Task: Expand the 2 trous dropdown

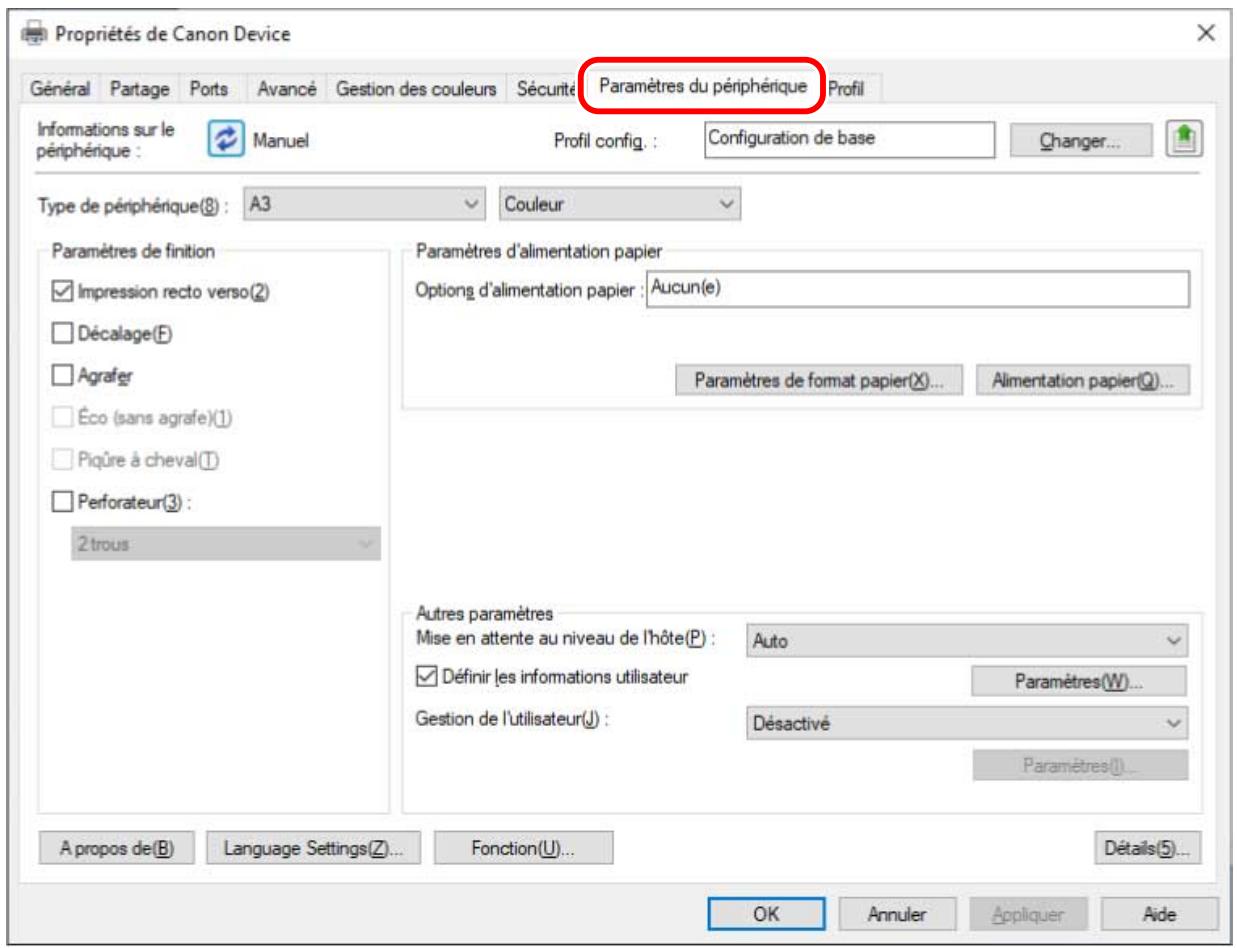Action: 226,544
